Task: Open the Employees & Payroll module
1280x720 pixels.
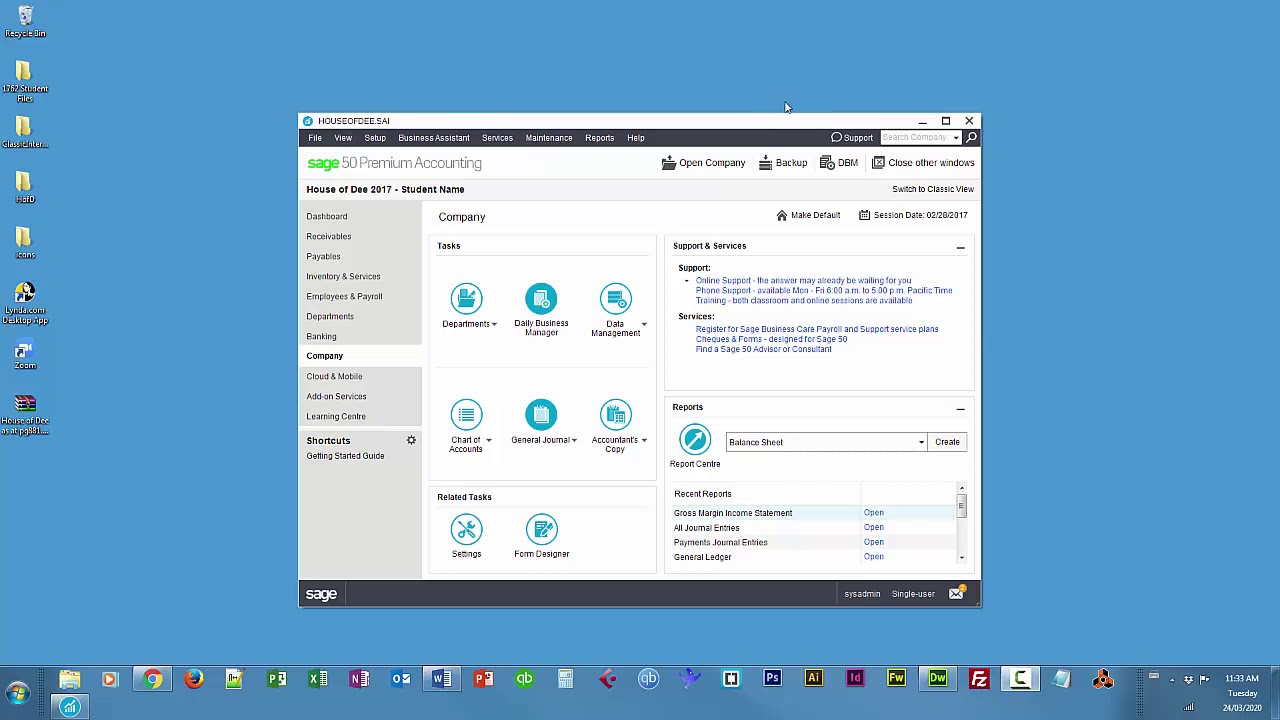Action: coord(344,296)
